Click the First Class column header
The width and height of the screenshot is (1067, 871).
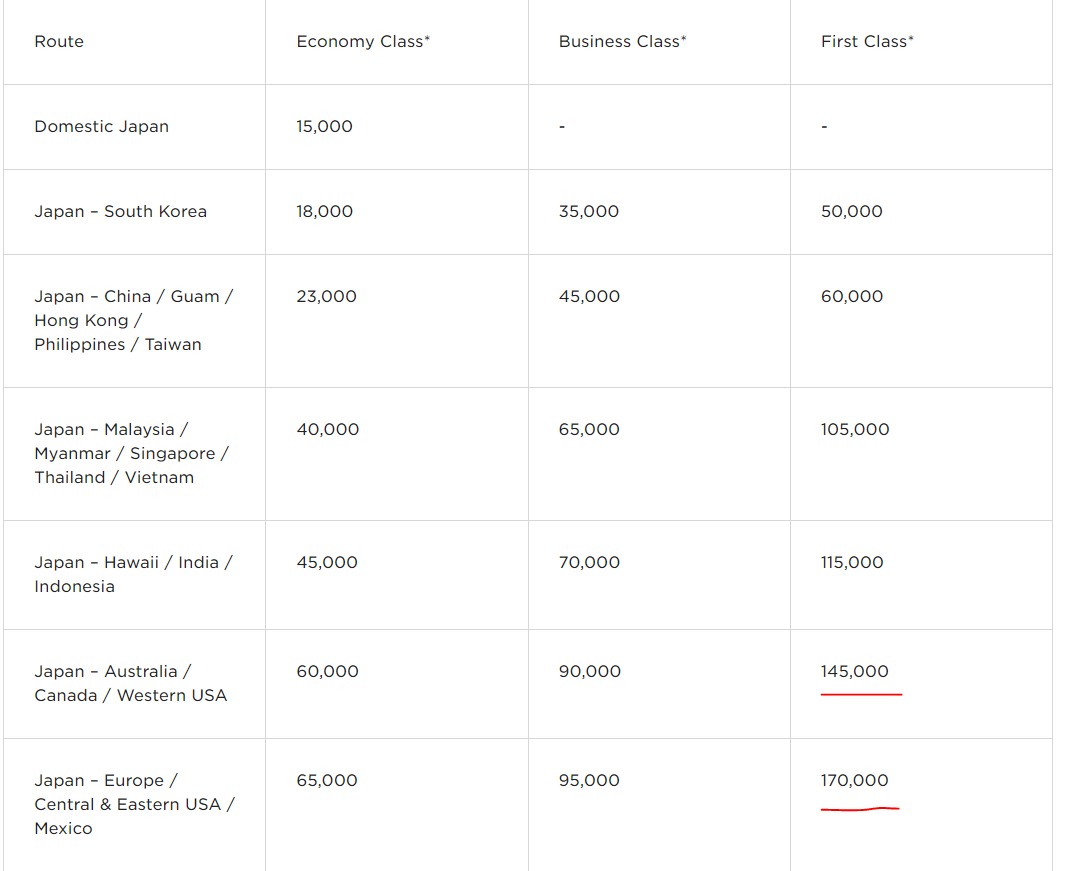tap(867, 42)
